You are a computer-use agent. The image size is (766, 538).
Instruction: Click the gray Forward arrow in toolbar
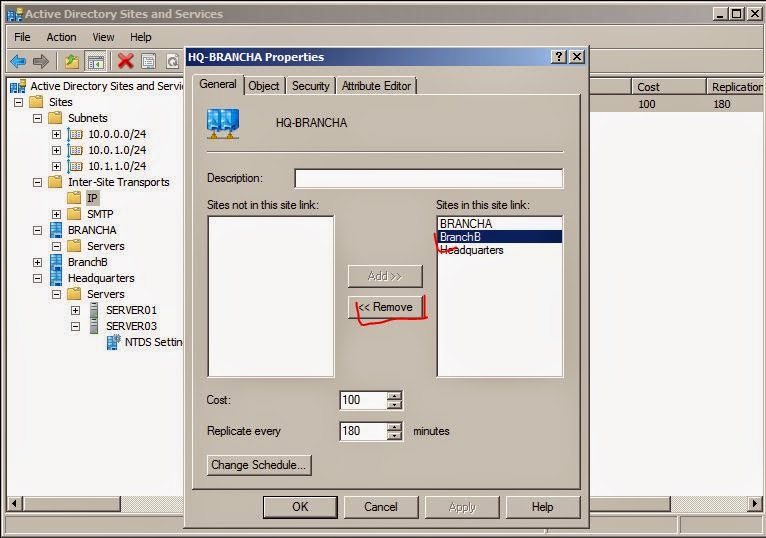41,62
